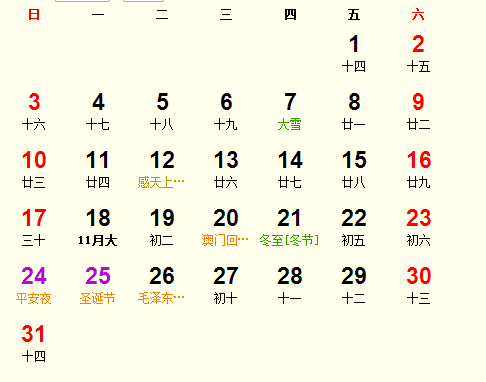Open day 12 with 感天上 note

click(161, 169)
